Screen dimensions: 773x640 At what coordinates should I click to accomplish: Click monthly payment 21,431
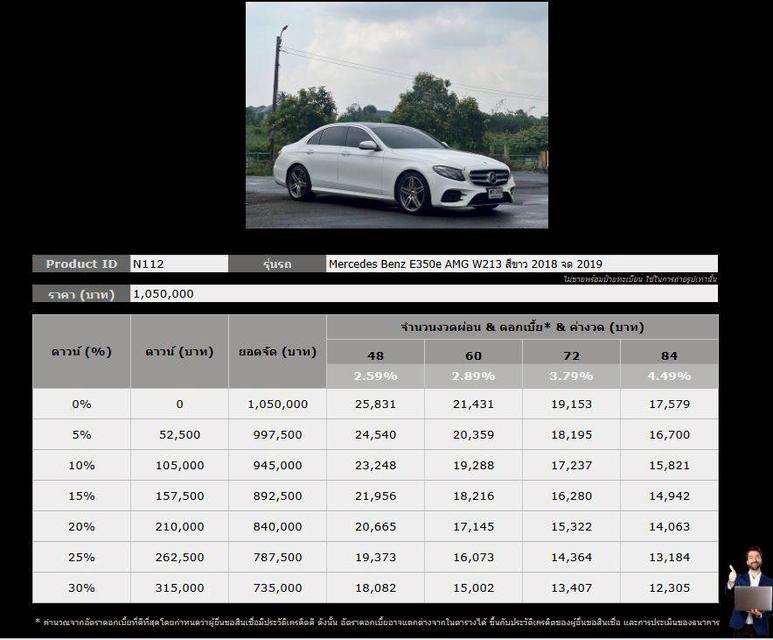coord(473,404)
